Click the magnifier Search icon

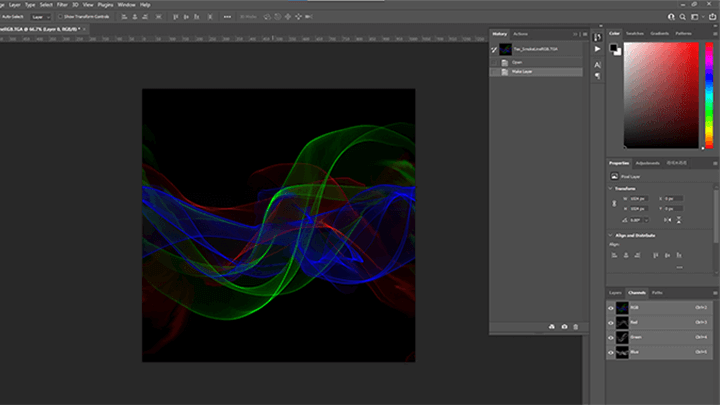coord(683,17)
